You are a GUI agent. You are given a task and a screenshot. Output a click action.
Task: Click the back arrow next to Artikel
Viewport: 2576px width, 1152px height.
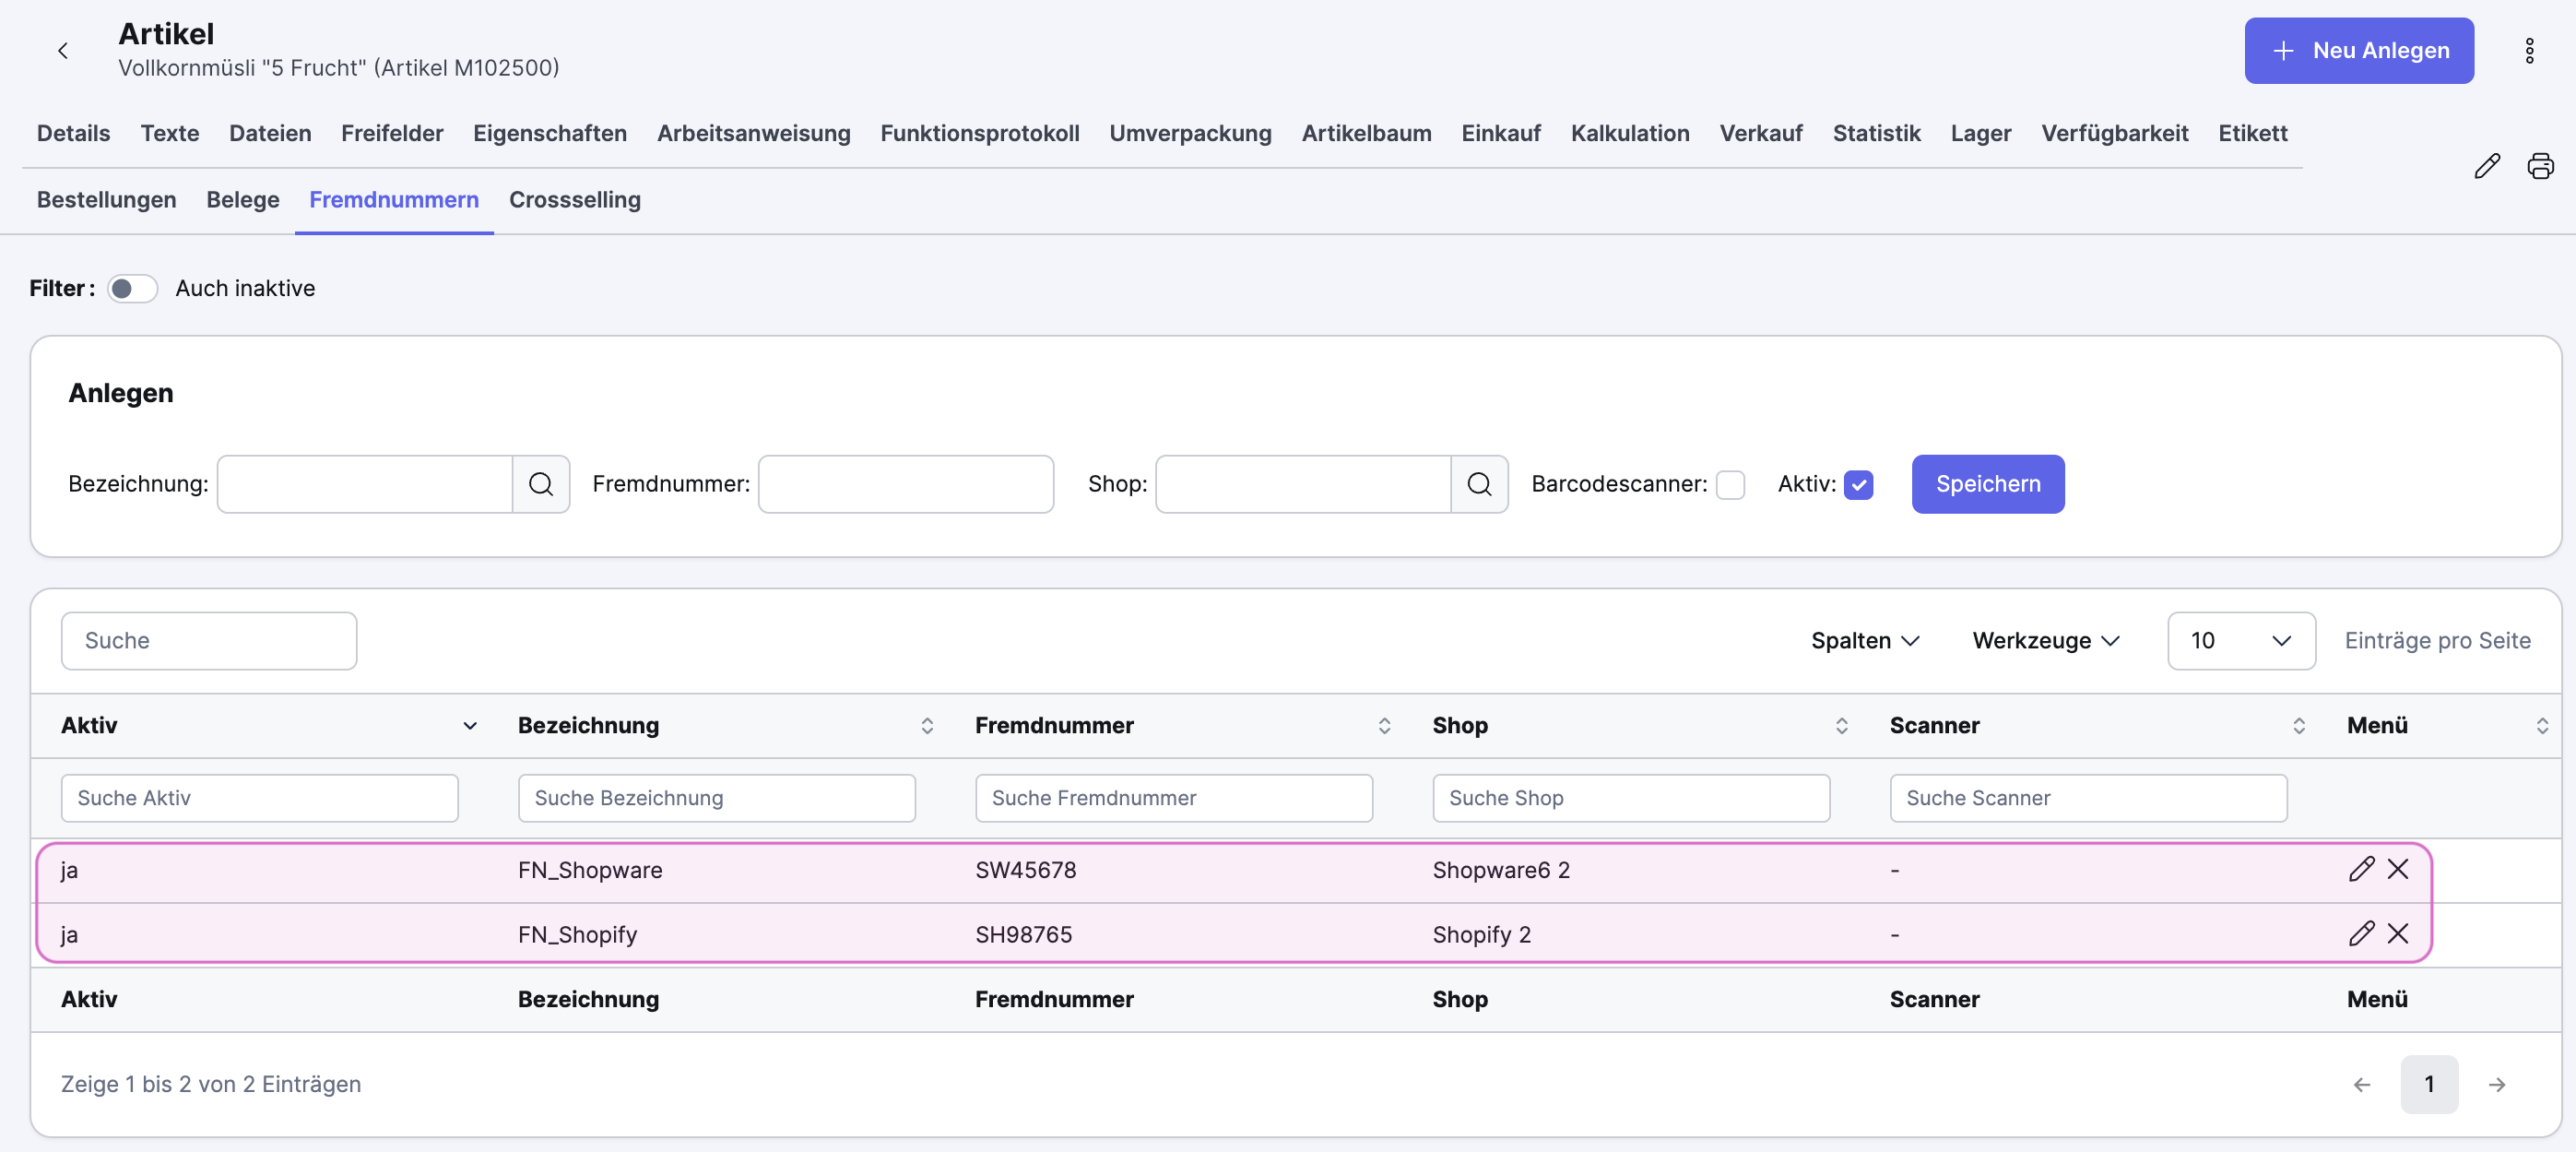[63, 50]
